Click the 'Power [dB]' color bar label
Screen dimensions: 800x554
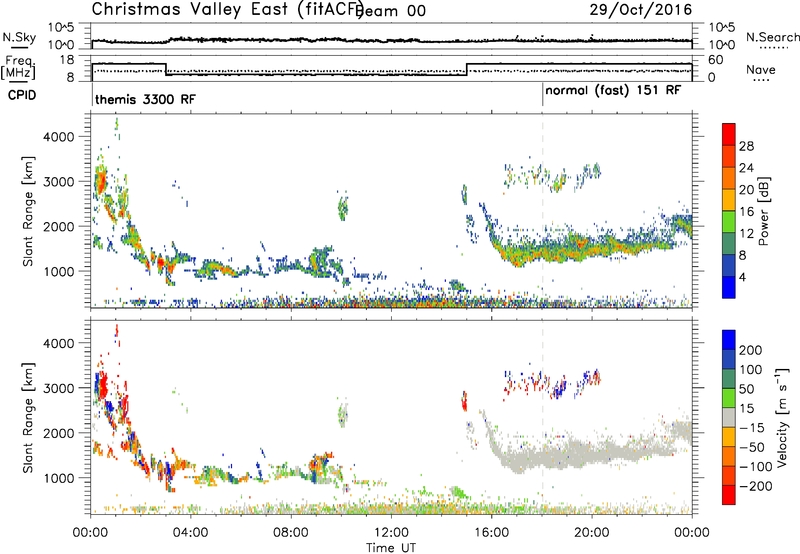coord(763,211)
